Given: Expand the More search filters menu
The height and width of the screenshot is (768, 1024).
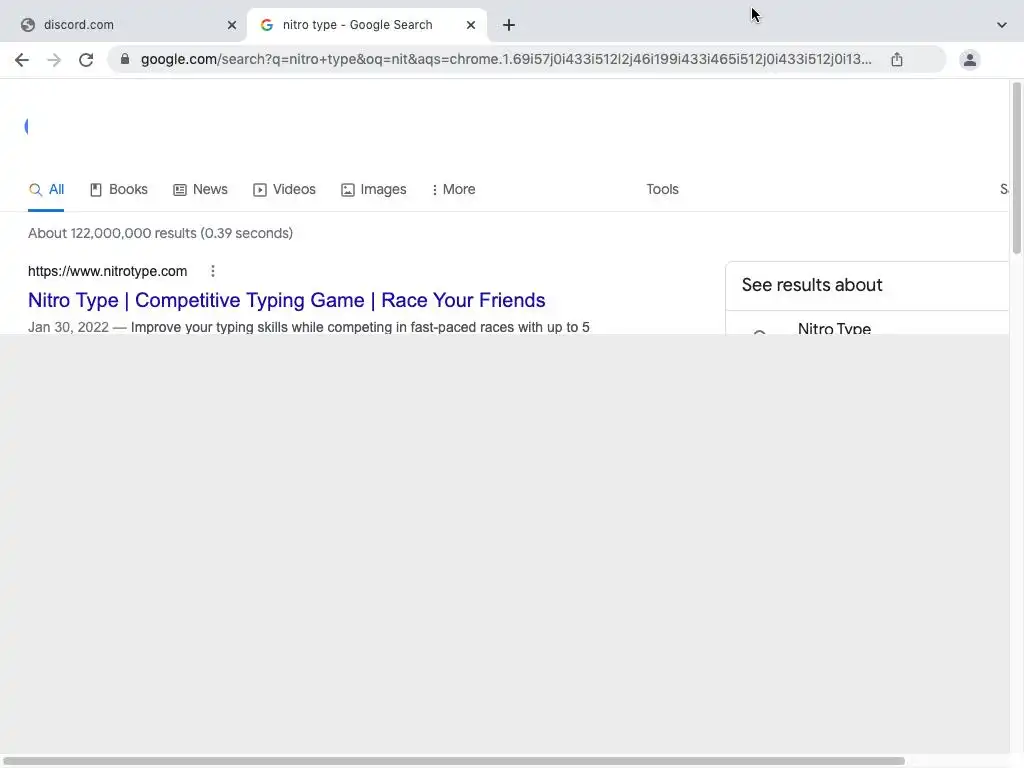Looking at the screenshot, I should pos(453,189).
